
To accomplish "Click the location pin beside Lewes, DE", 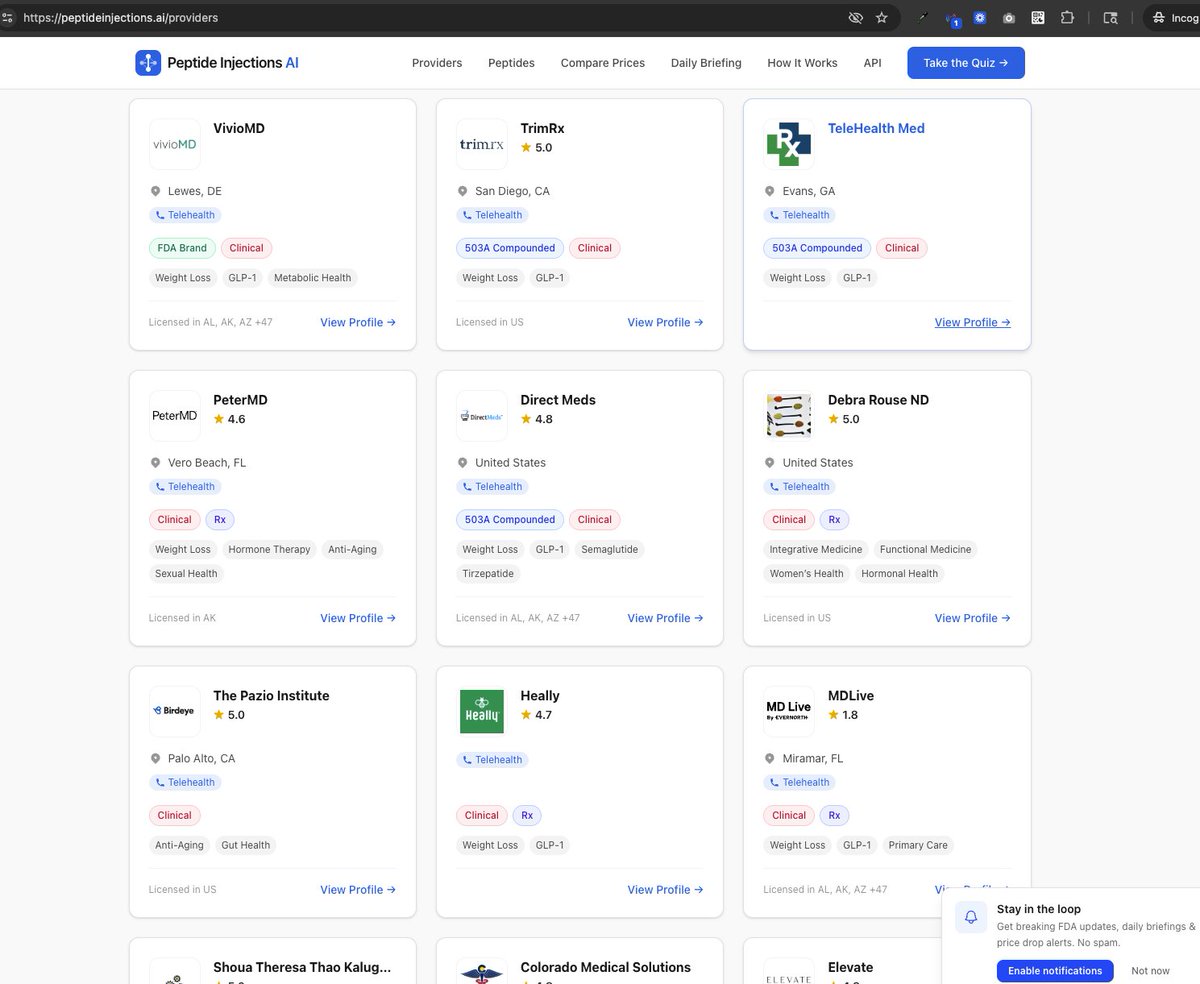I will (155, 191).
